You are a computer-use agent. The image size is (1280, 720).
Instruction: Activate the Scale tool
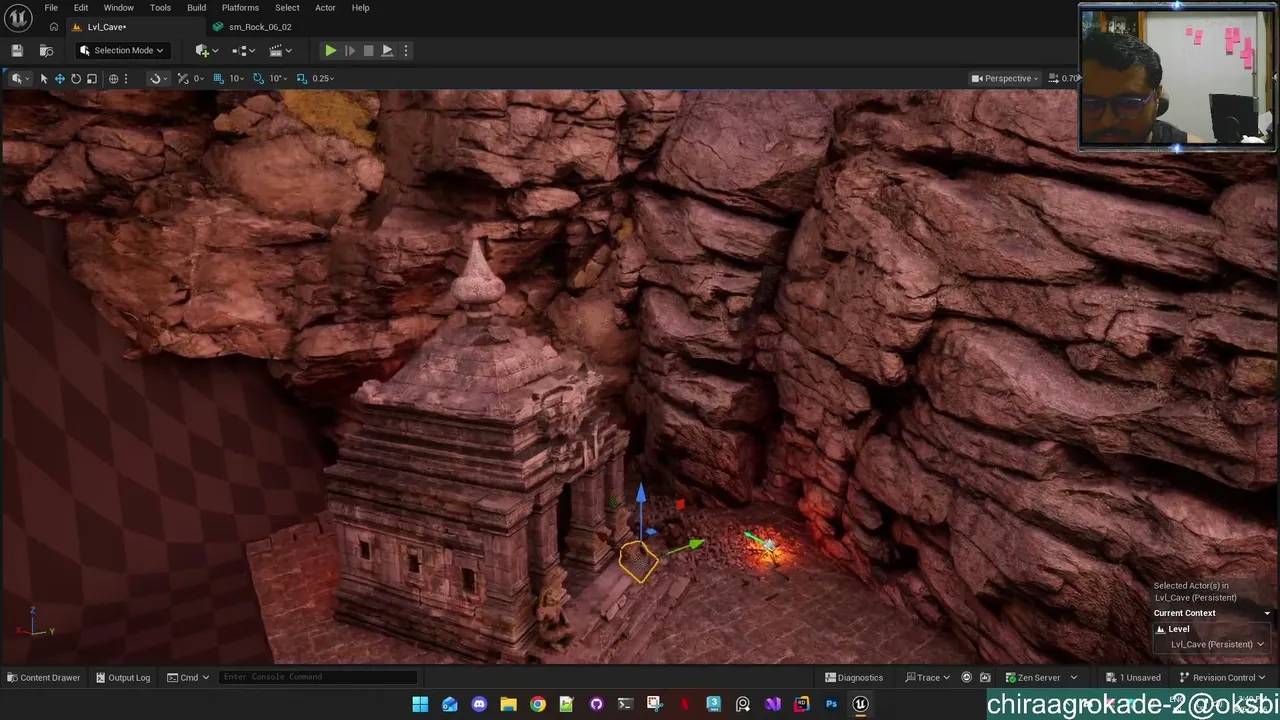[x=91, y=78]
